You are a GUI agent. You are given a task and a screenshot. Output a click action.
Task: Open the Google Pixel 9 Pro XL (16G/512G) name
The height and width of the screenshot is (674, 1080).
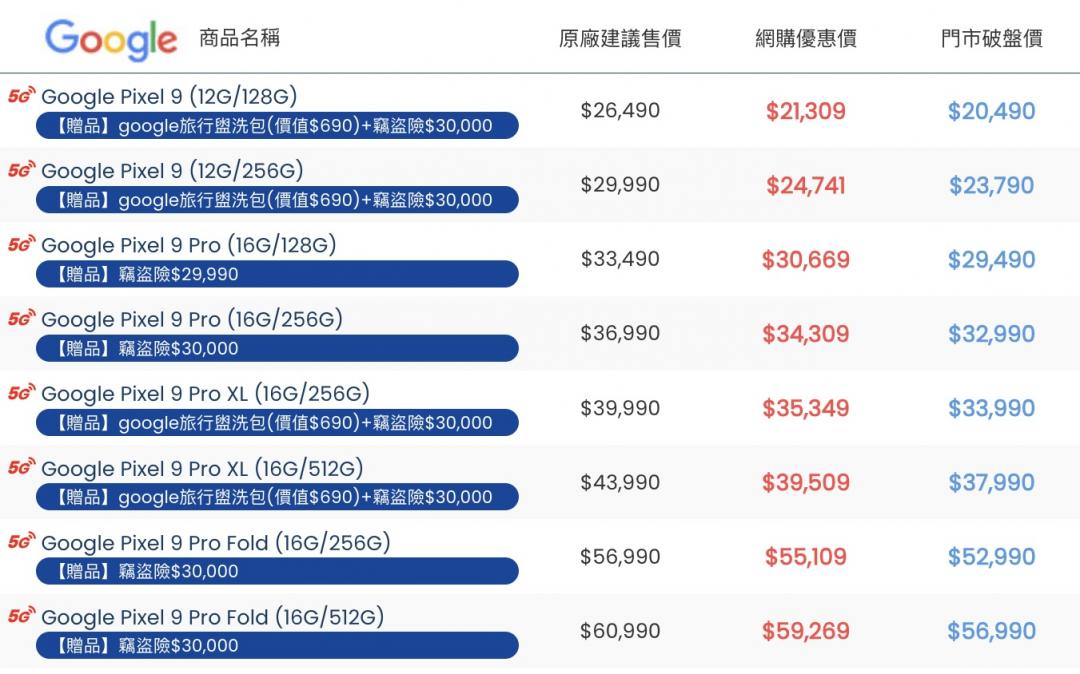tap(202, 468)
